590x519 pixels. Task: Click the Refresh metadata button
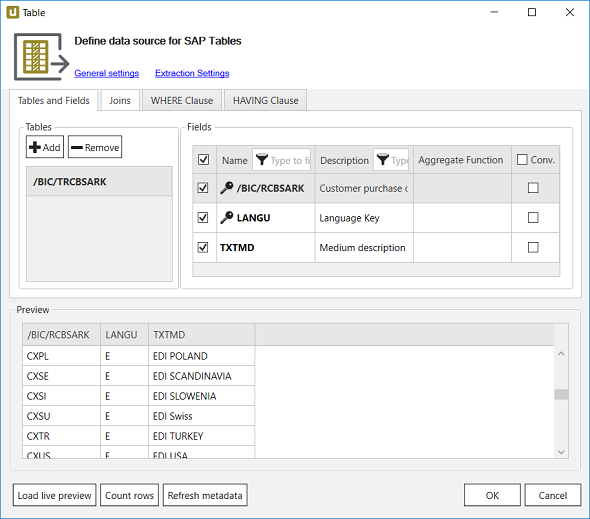(x=205, y=495)
